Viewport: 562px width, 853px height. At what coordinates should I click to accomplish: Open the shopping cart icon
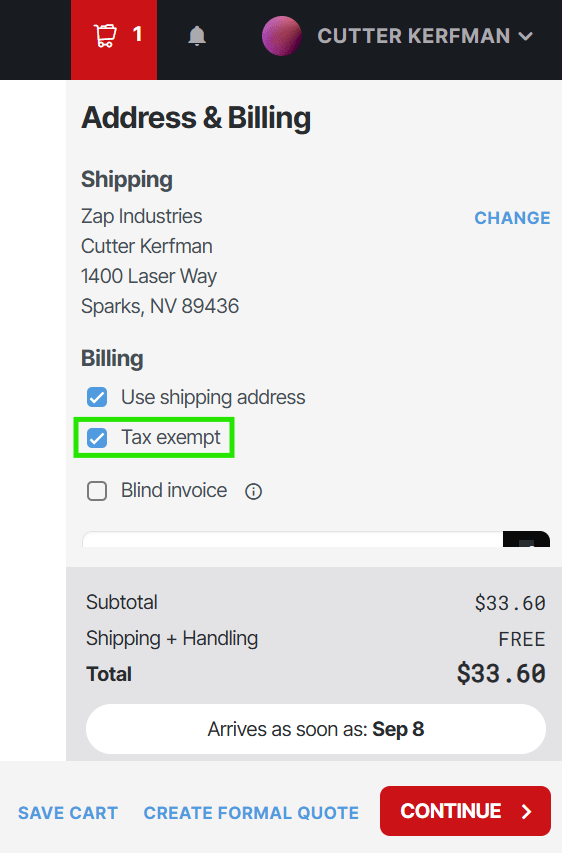[x=105, y=36]
